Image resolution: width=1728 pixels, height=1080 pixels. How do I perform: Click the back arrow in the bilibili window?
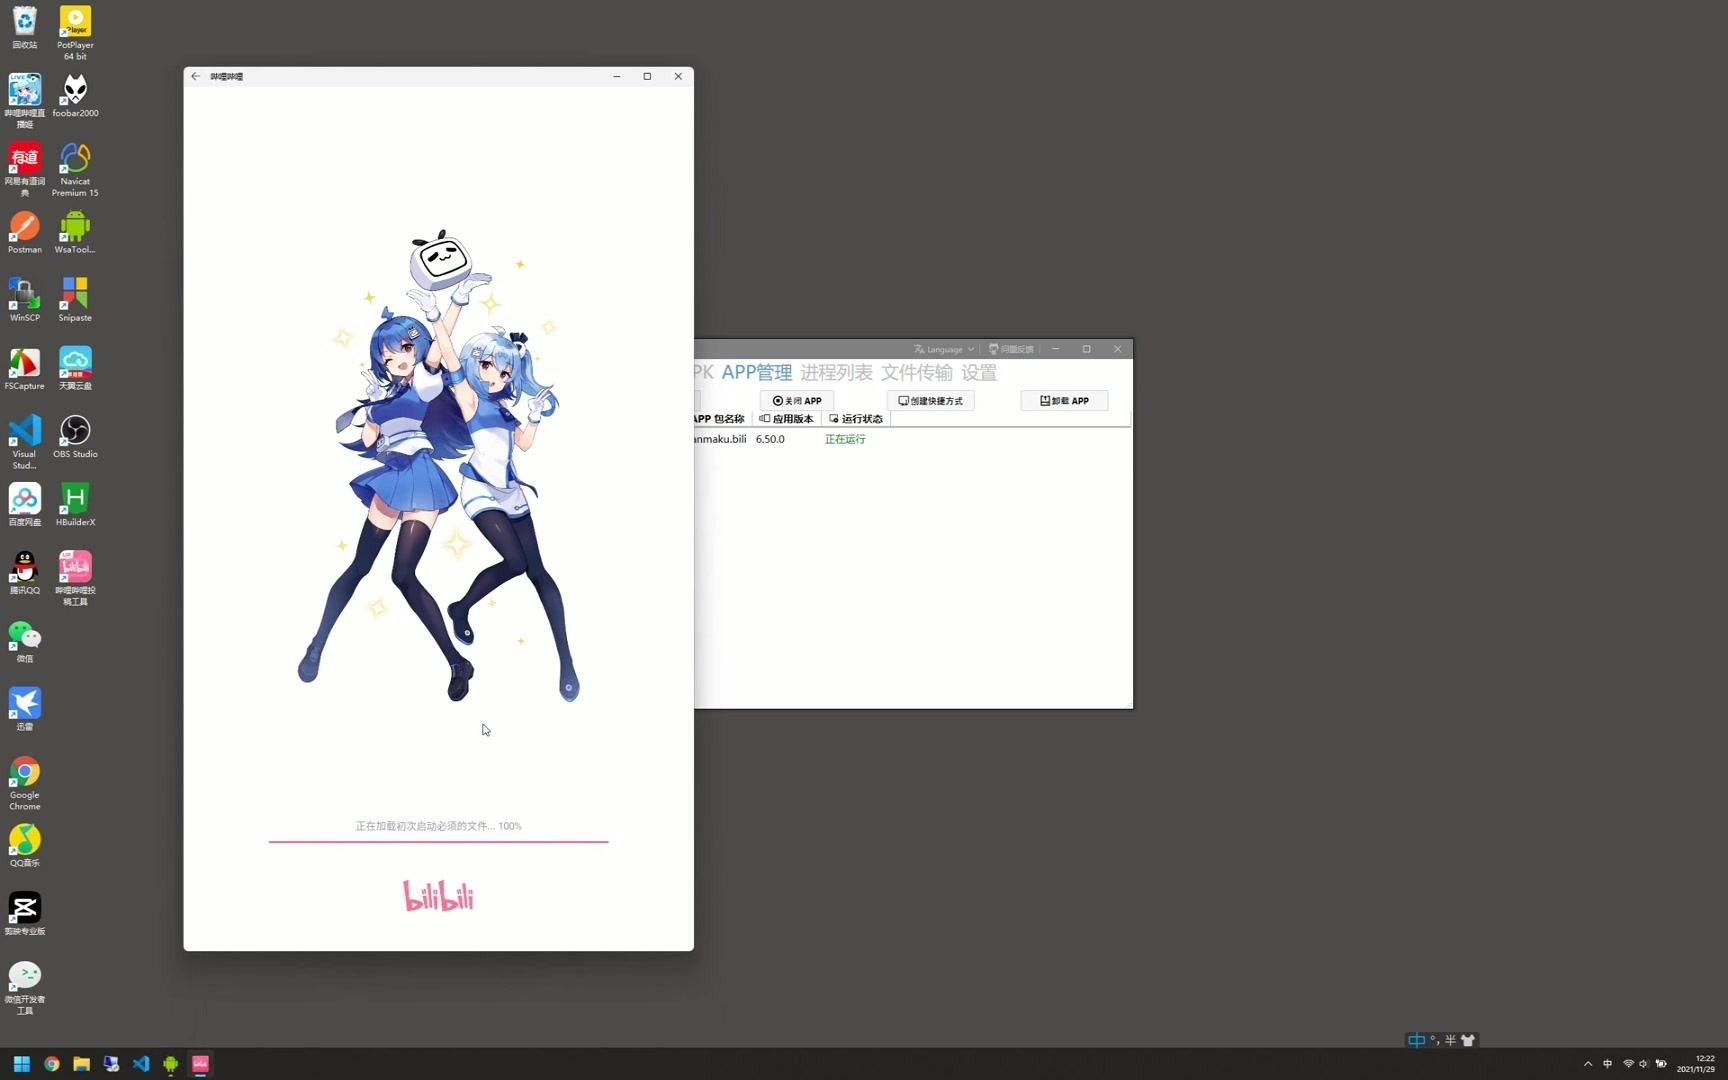(196, 76)
